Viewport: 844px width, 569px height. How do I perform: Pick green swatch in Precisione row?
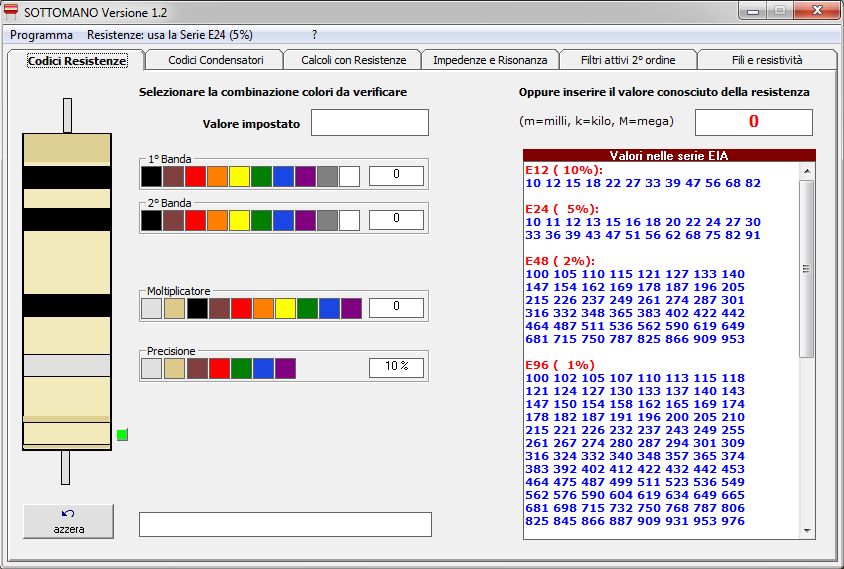[241, 368]
